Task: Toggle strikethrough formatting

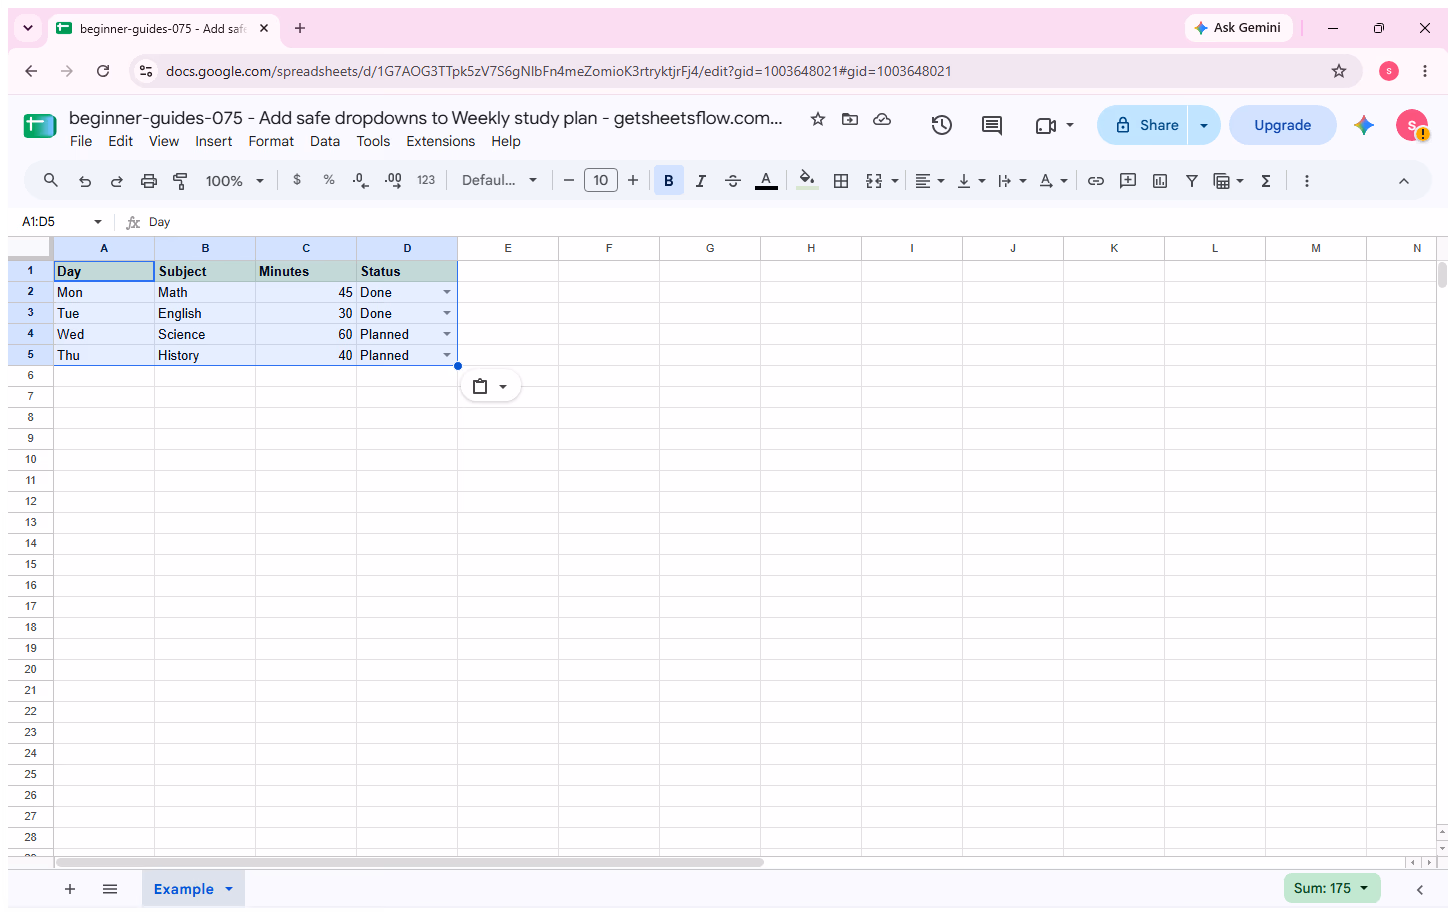Action: point(733,181)
